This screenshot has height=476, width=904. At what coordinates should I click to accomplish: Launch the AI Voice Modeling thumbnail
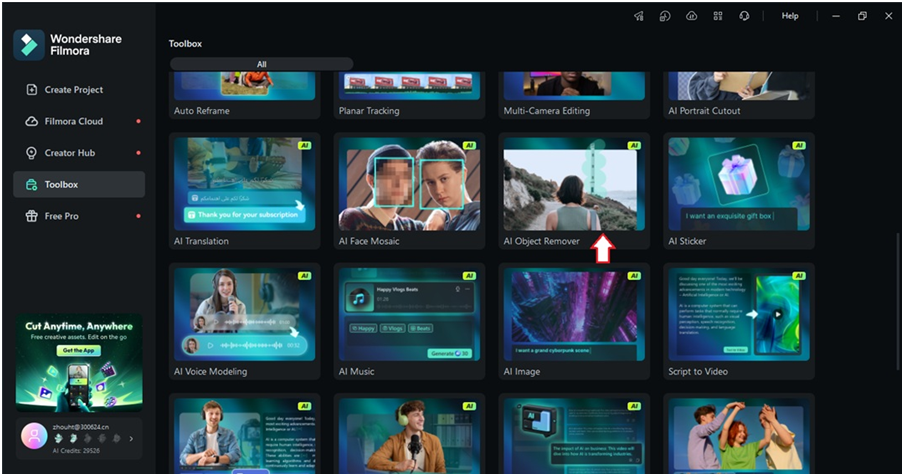tap(244, 315)
